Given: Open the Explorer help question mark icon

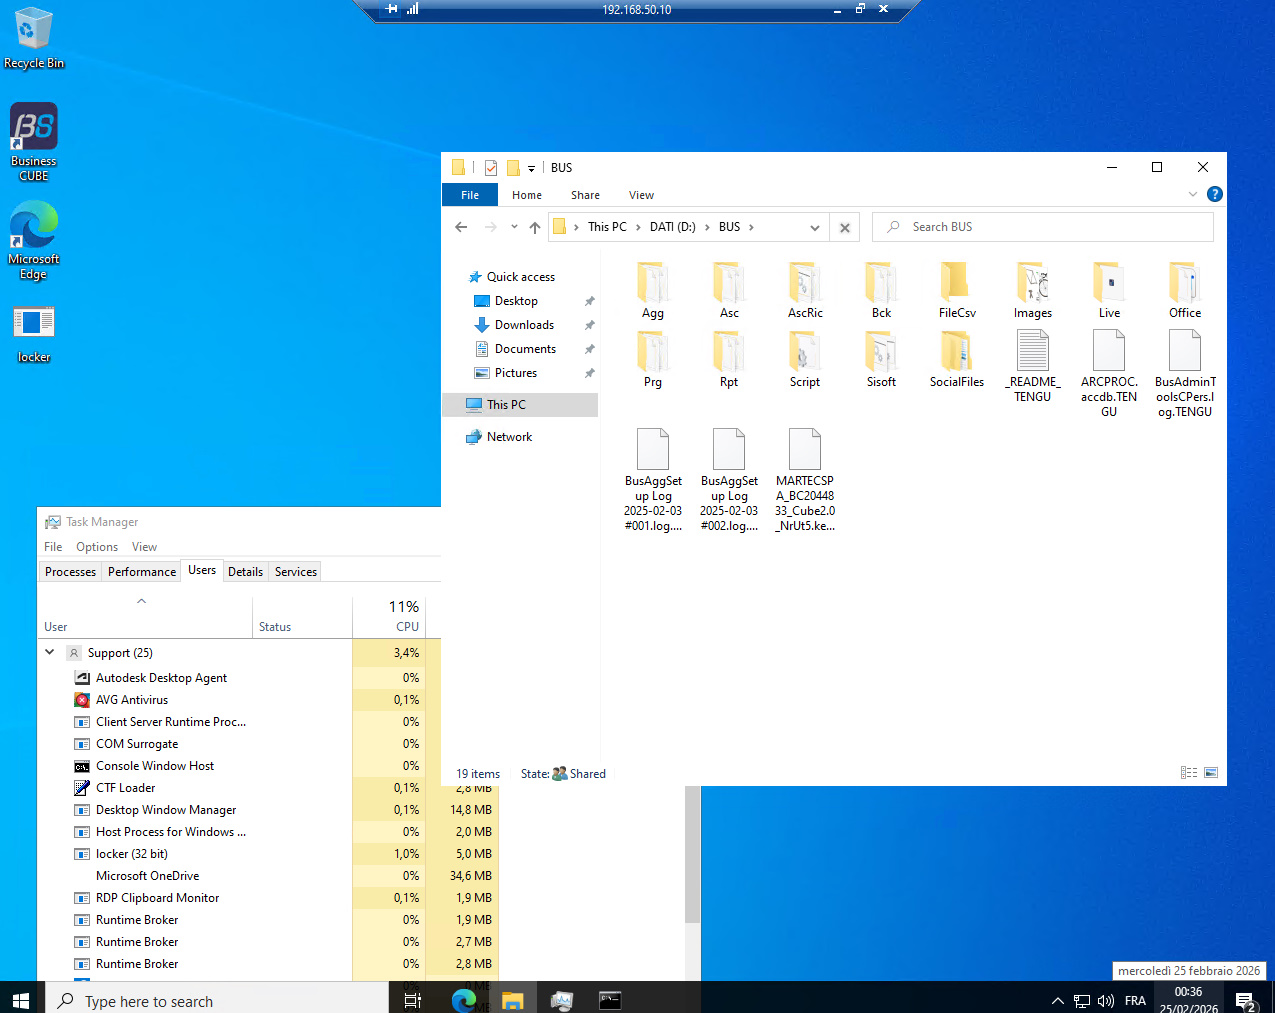Looking at the screenshot, I should 1214,194.
